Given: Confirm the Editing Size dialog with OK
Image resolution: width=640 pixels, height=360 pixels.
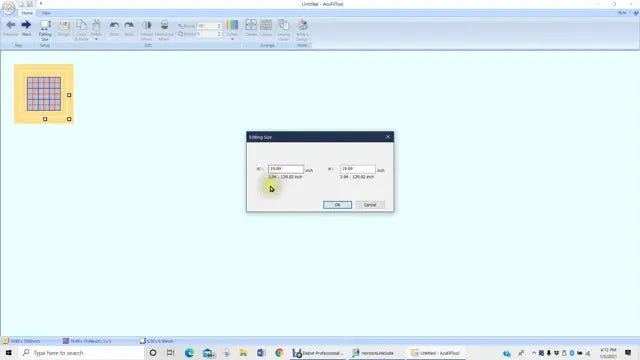Looking at the screenshot, I should [338, 205].
